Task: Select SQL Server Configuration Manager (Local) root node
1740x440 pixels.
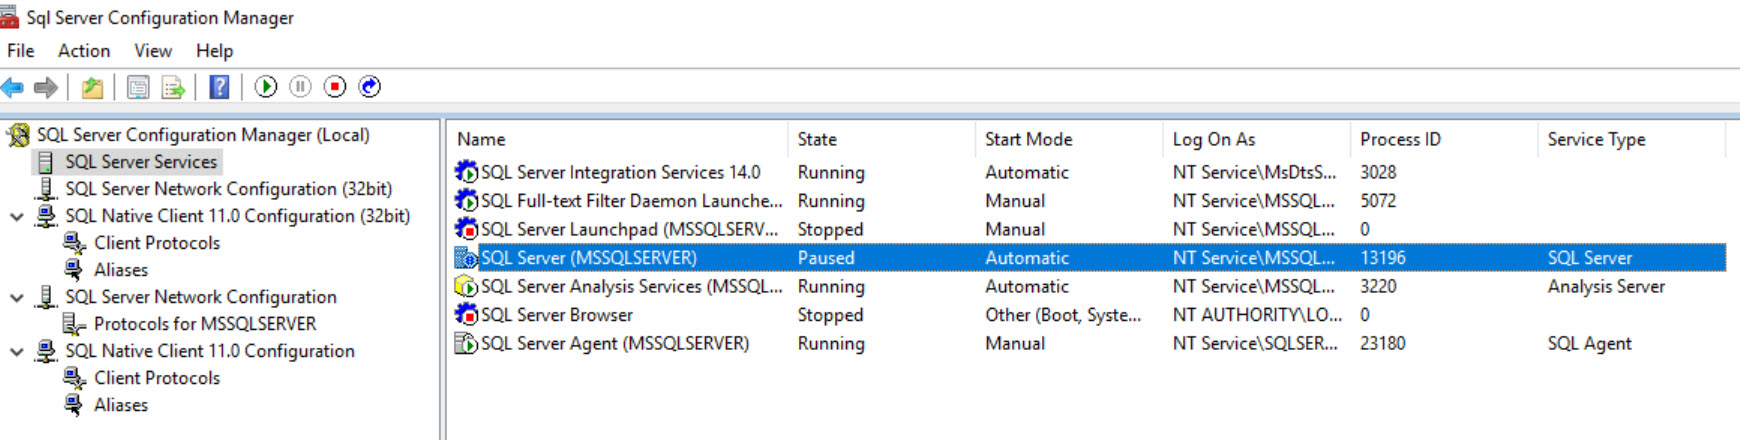Action: pyautogui.click(x=203, y=135)
